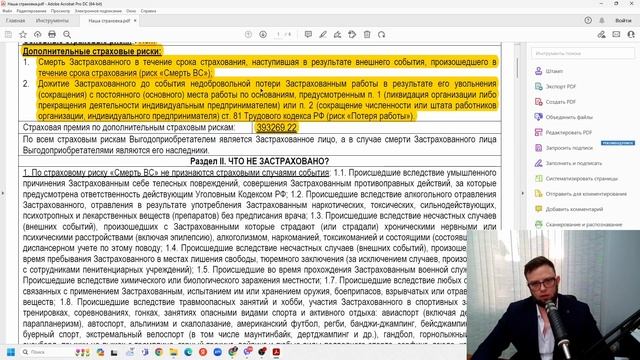Click the save file icon

(x=8, y=35)
